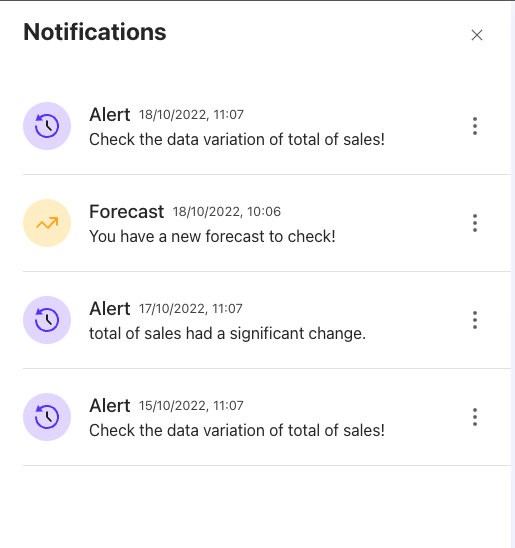Click the 17/10/2022, 11:07 timestamp

coord(191,309)
